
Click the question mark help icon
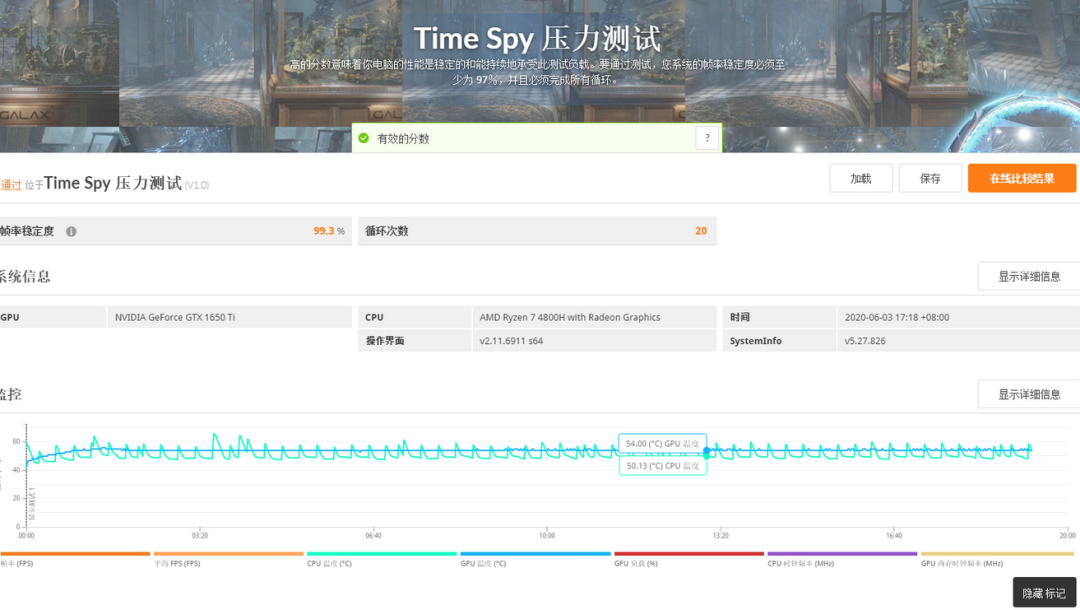(x=707, y=138)
